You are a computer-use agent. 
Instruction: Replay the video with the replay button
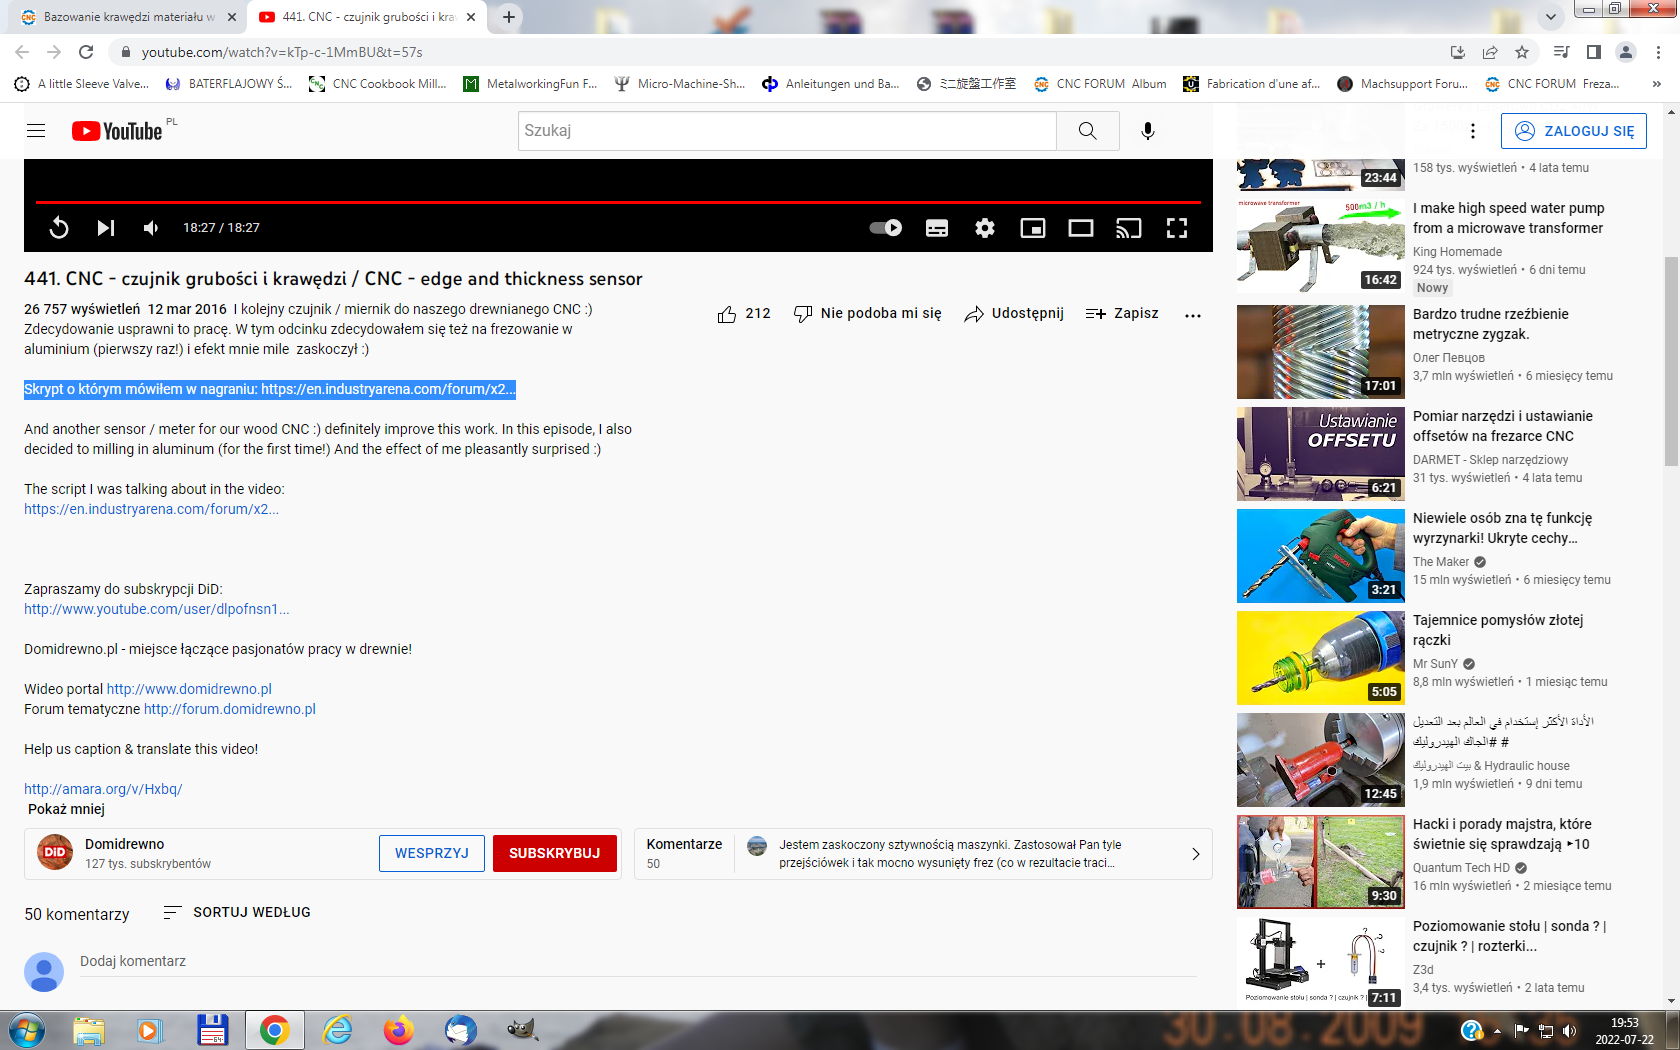[59, 228]
